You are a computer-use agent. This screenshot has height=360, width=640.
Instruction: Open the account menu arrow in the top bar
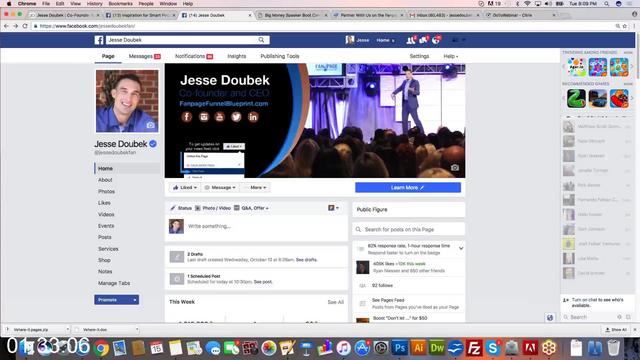coord(463,40)
